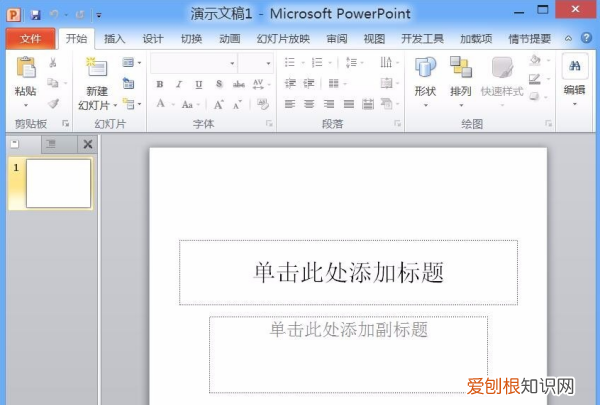600x405 pixels.
Task: Switch to the Outline pane tab
Action: point(51,144)
